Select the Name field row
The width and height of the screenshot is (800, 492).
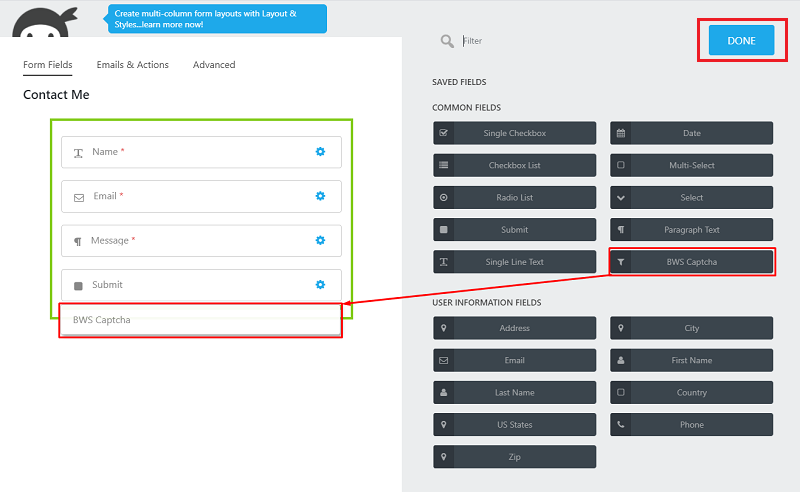click(x=201, y=152)
